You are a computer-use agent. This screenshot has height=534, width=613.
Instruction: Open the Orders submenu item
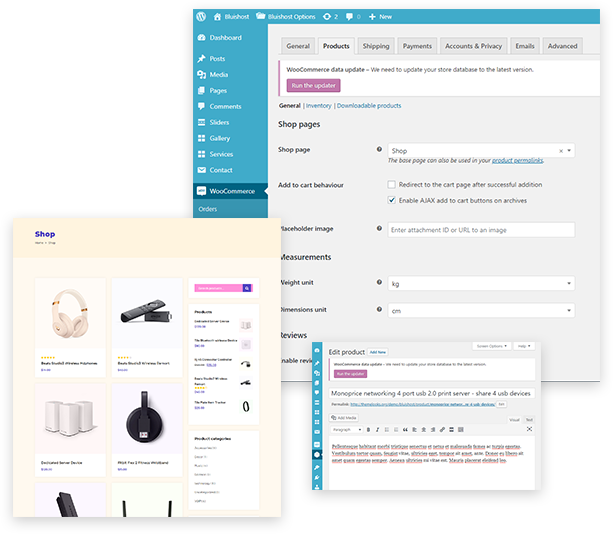(208, 209)
